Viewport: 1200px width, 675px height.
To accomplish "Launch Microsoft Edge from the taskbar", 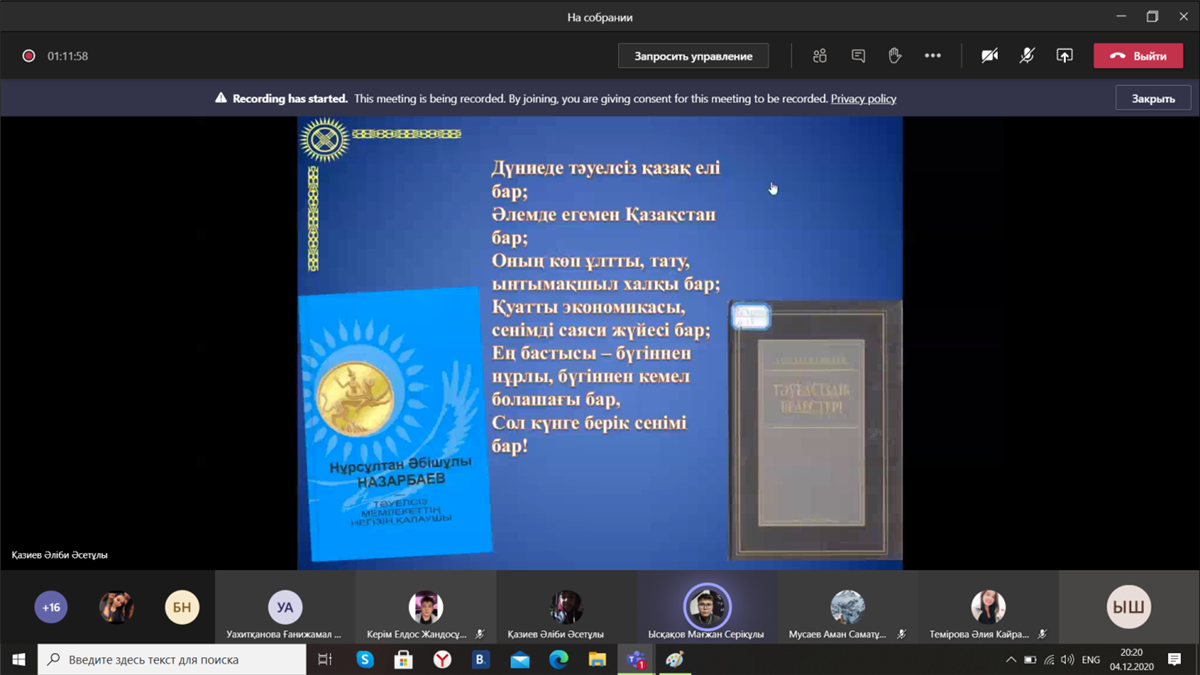I will 558,659.
